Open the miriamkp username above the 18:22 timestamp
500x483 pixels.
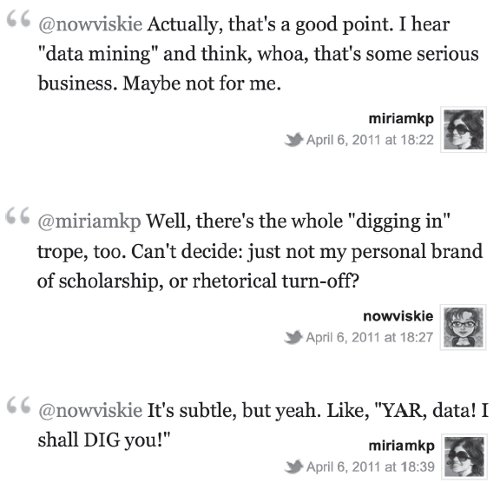401,119
